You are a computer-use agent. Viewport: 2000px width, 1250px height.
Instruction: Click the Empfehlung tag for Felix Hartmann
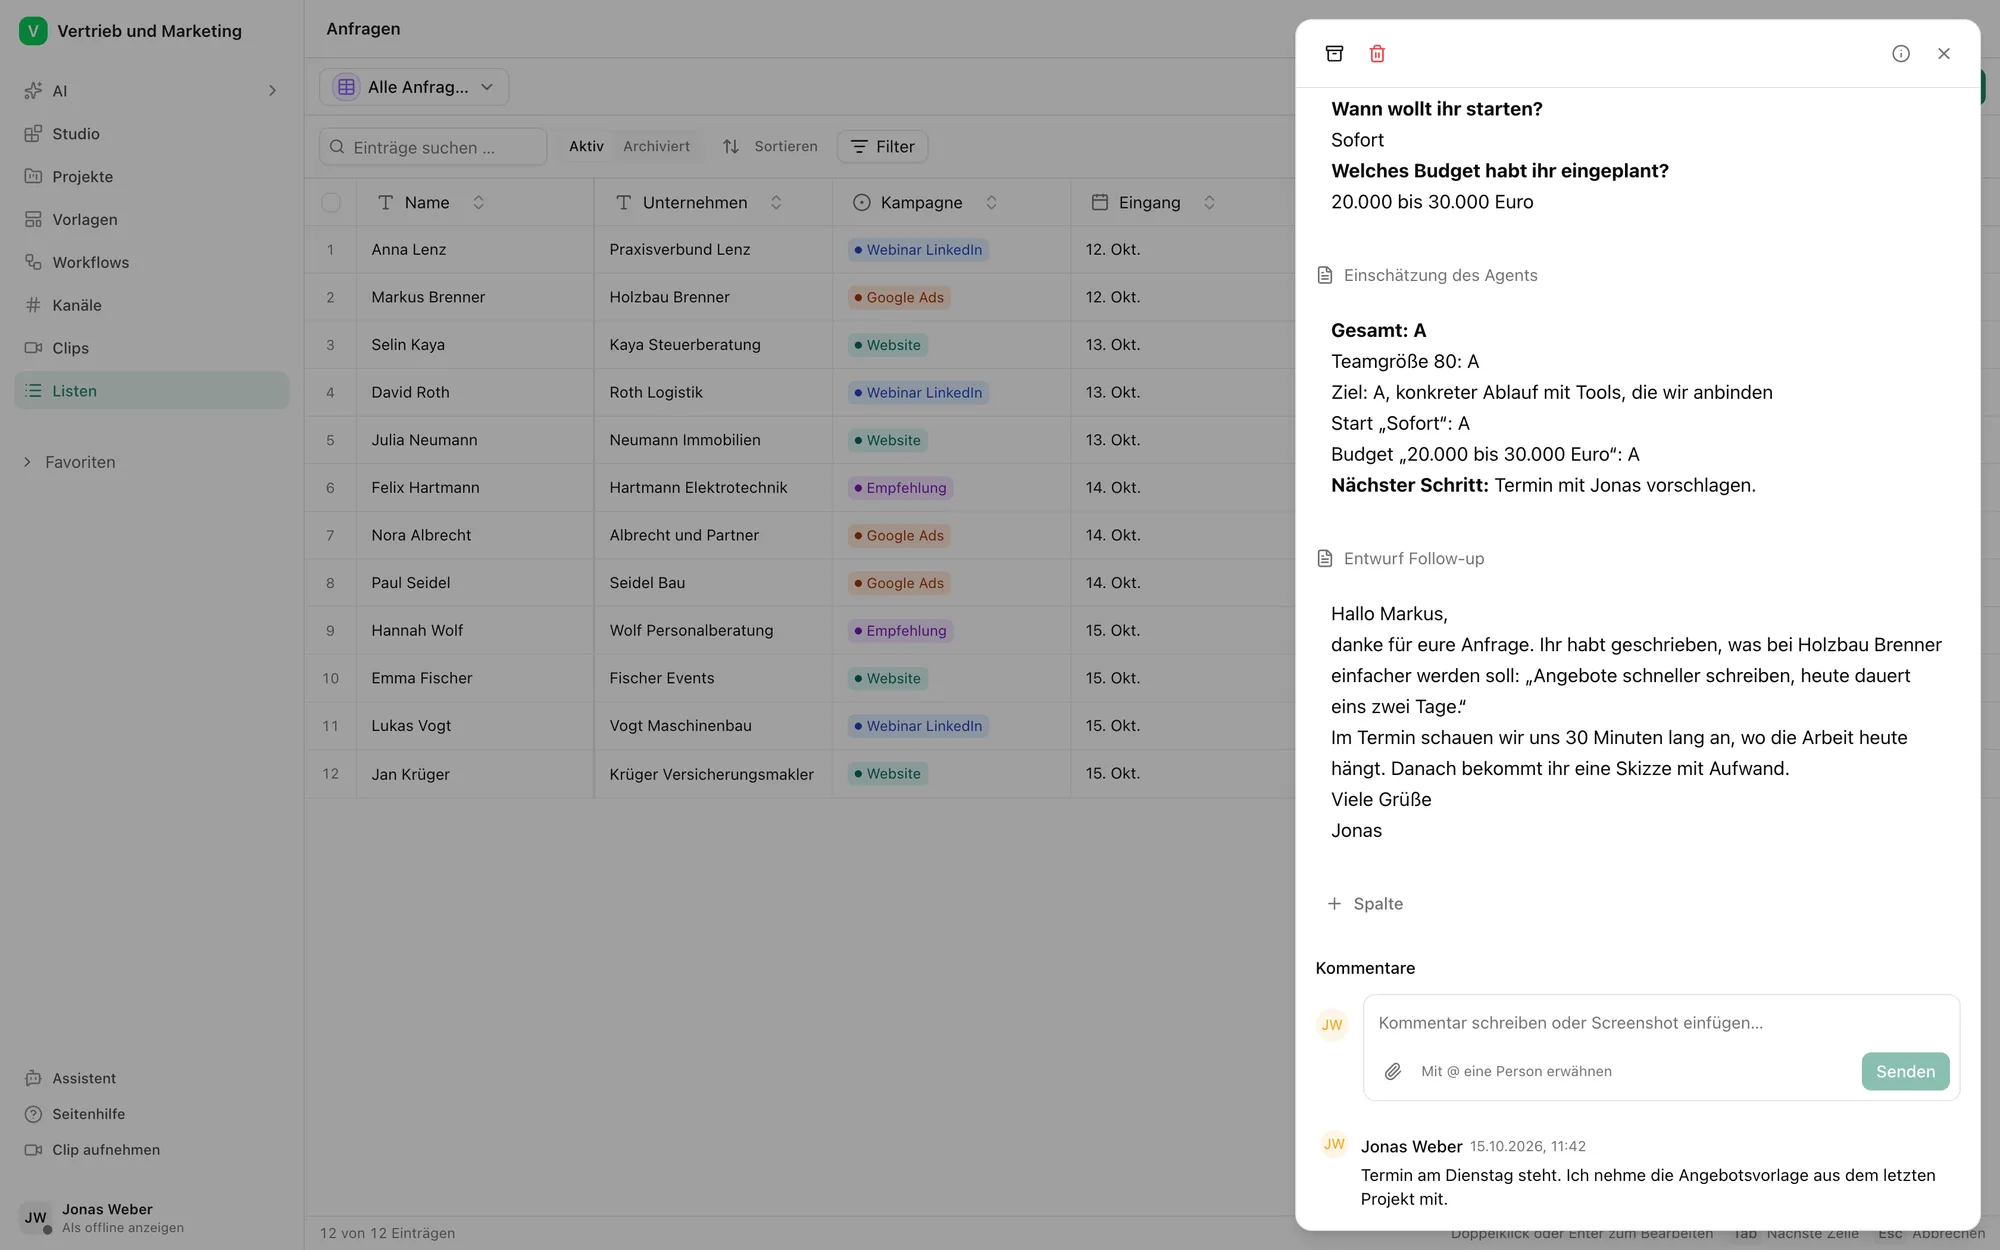(x=900, y=488)
